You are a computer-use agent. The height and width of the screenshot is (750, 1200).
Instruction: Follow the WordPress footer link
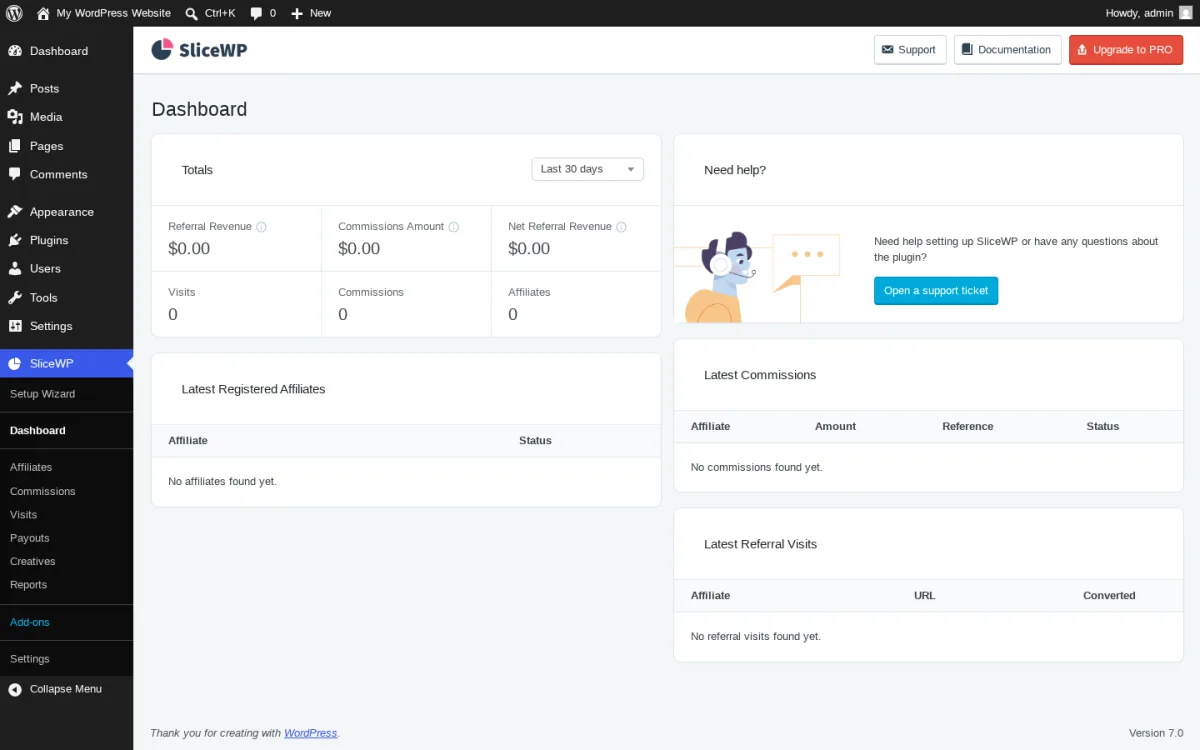click(311, 733)
